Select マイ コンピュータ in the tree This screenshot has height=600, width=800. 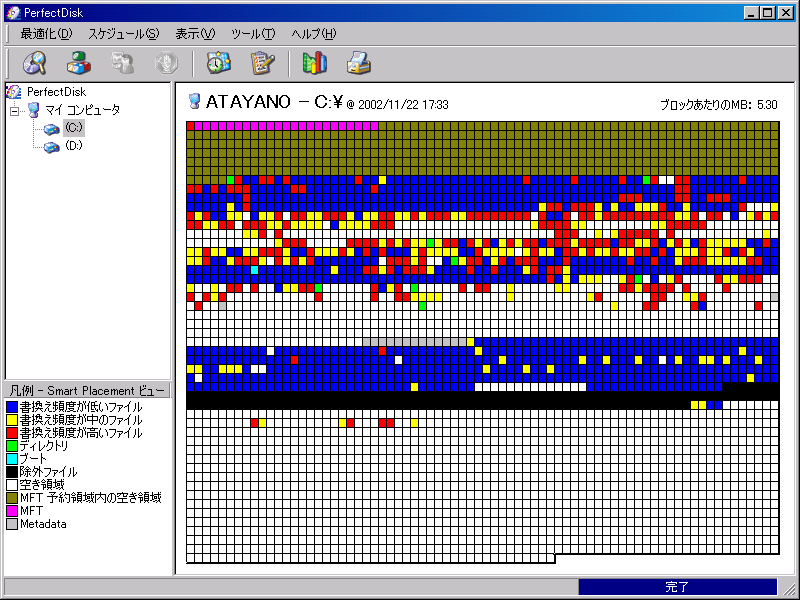[x=83, y=110]
